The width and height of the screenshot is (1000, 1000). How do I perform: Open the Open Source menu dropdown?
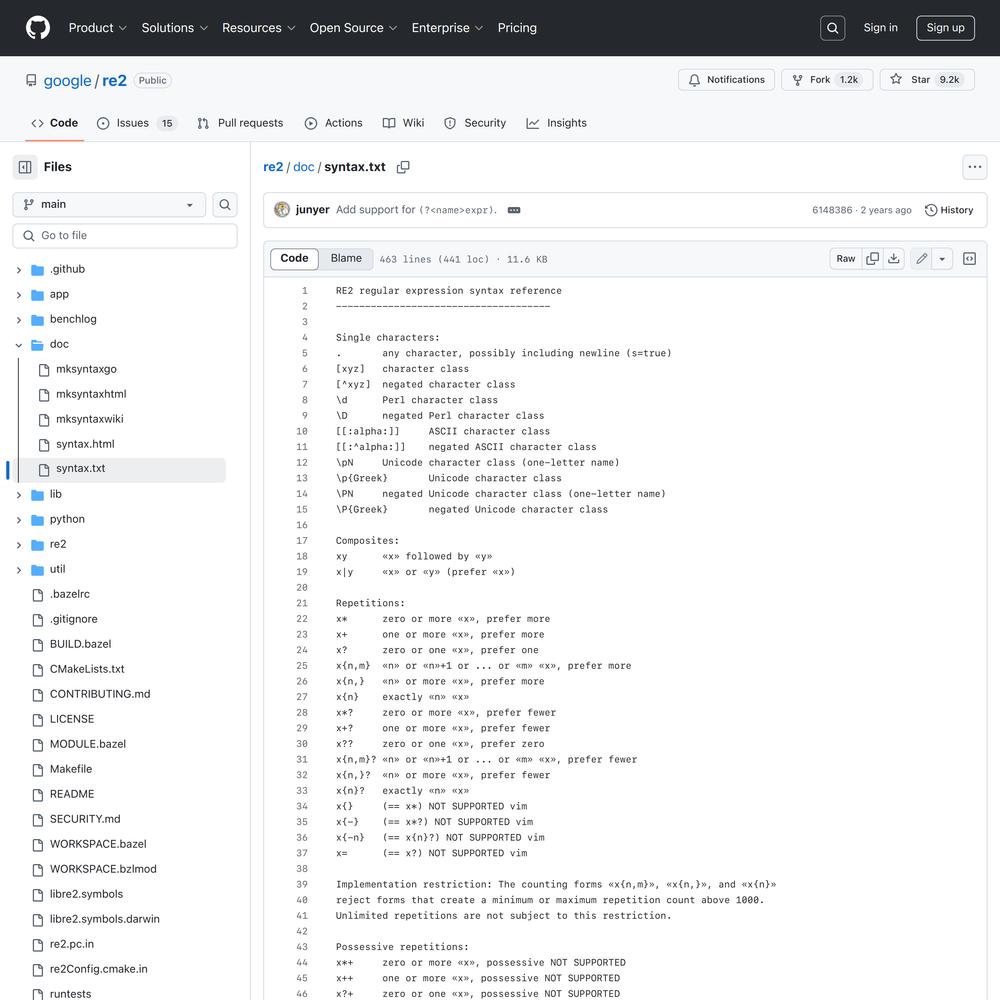[x=353, y=28]
